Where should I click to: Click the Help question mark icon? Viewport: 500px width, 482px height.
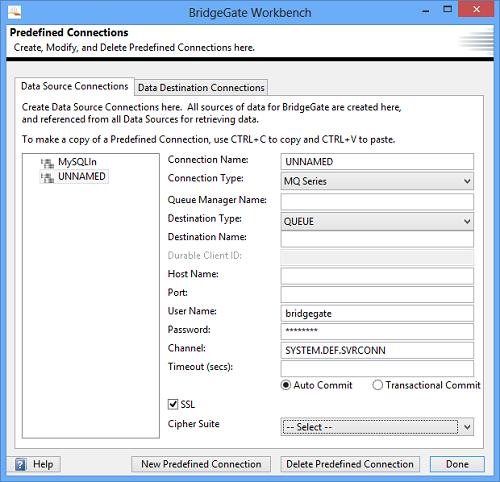point(20,464)
